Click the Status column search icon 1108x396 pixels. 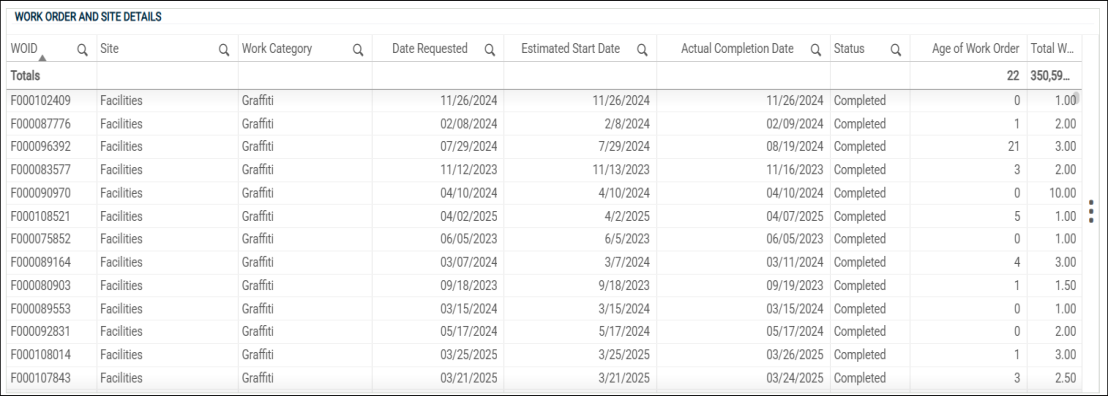(x=896, y=50)
